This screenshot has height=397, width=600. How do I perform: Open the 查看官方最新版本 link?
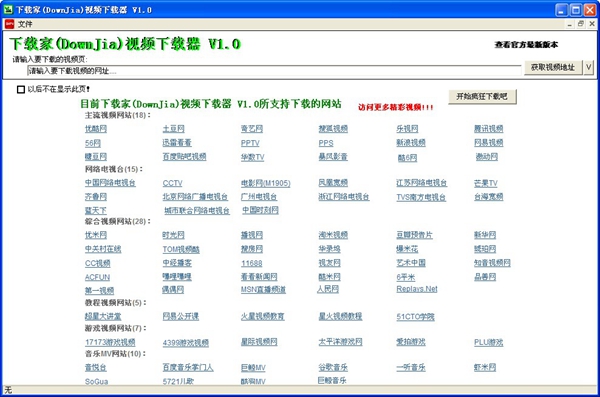pos(526,45)
